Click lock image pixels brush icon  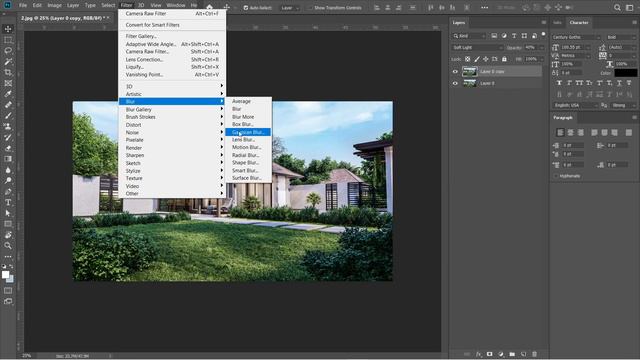tap(477, 59)
